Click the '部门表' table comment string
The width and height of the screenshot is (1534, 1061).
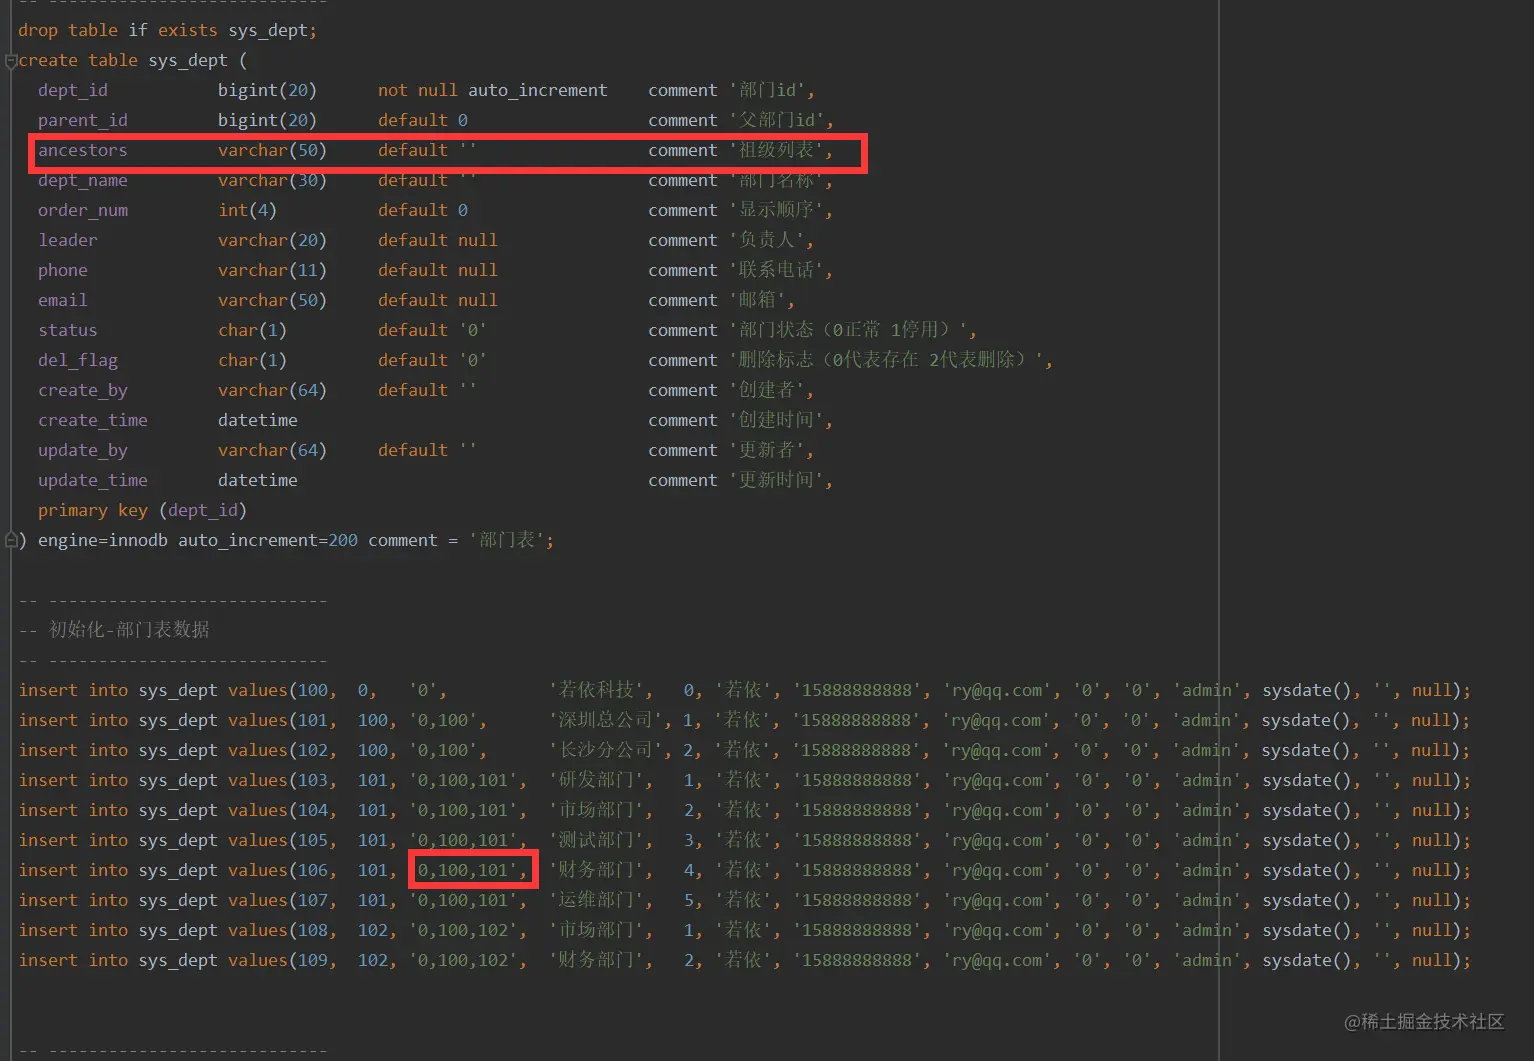tap(507, 540)
